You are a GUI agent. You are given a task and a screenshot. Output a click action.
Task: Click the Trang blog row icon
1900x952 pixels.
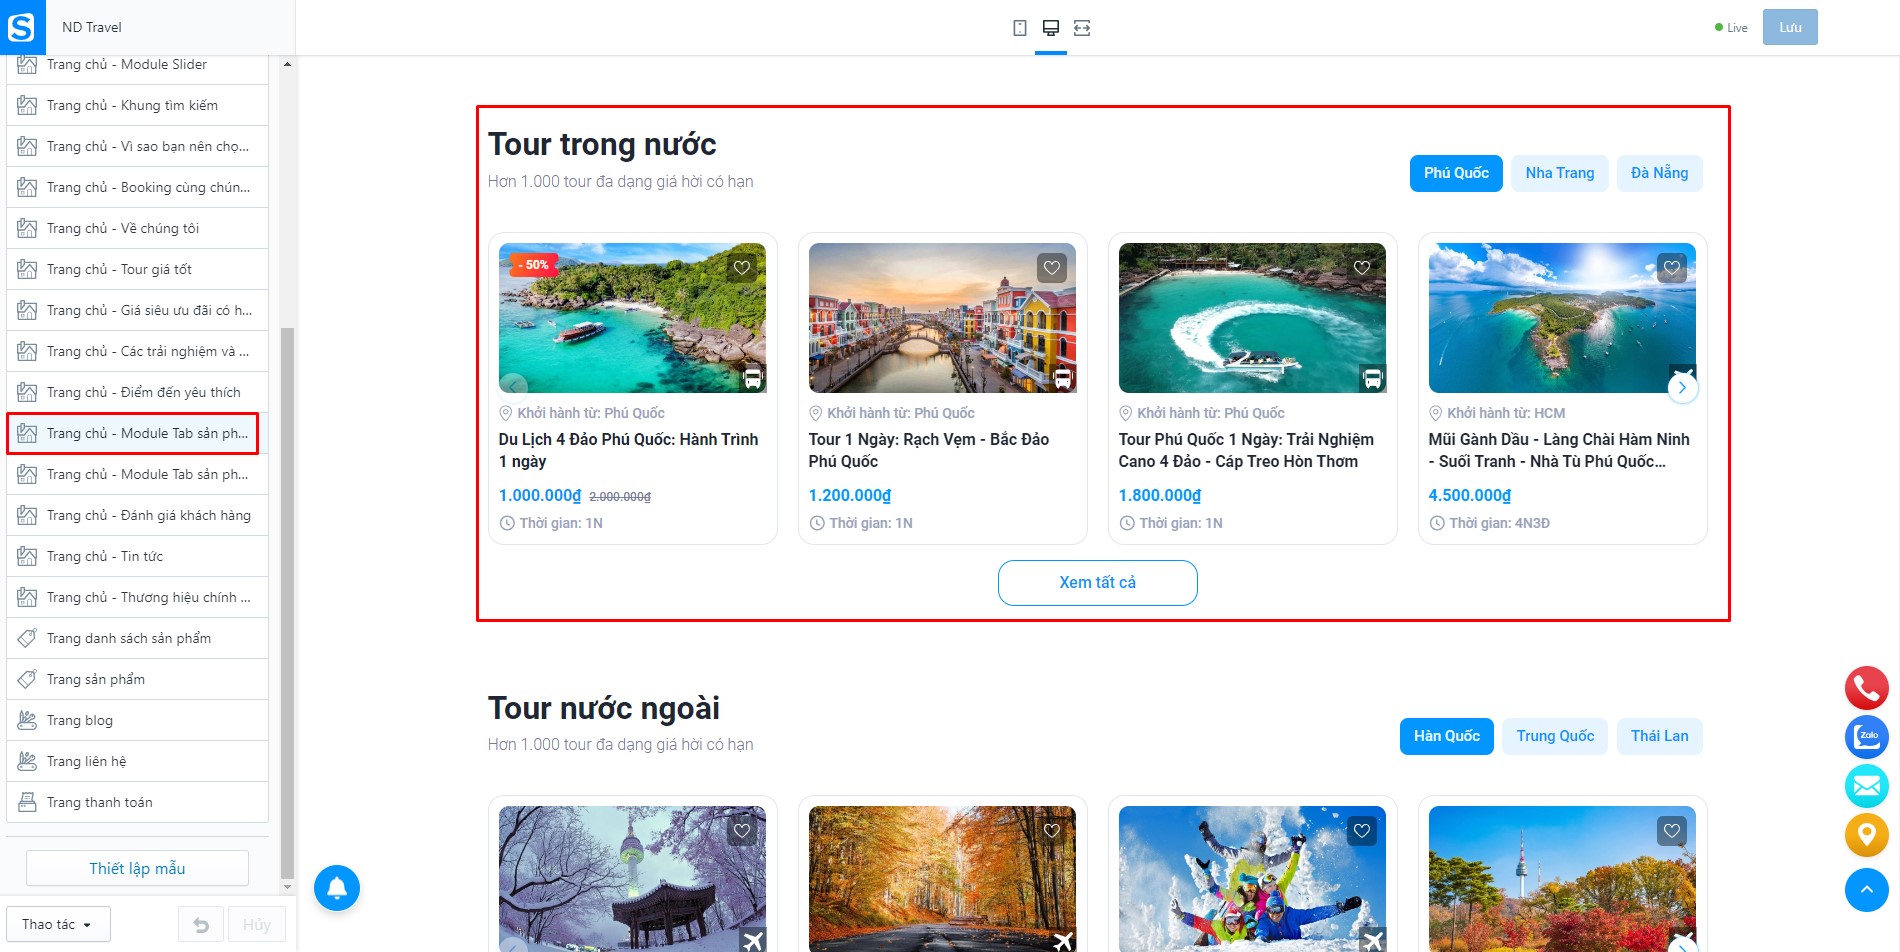pyautogui.click(x=27, y=720)
